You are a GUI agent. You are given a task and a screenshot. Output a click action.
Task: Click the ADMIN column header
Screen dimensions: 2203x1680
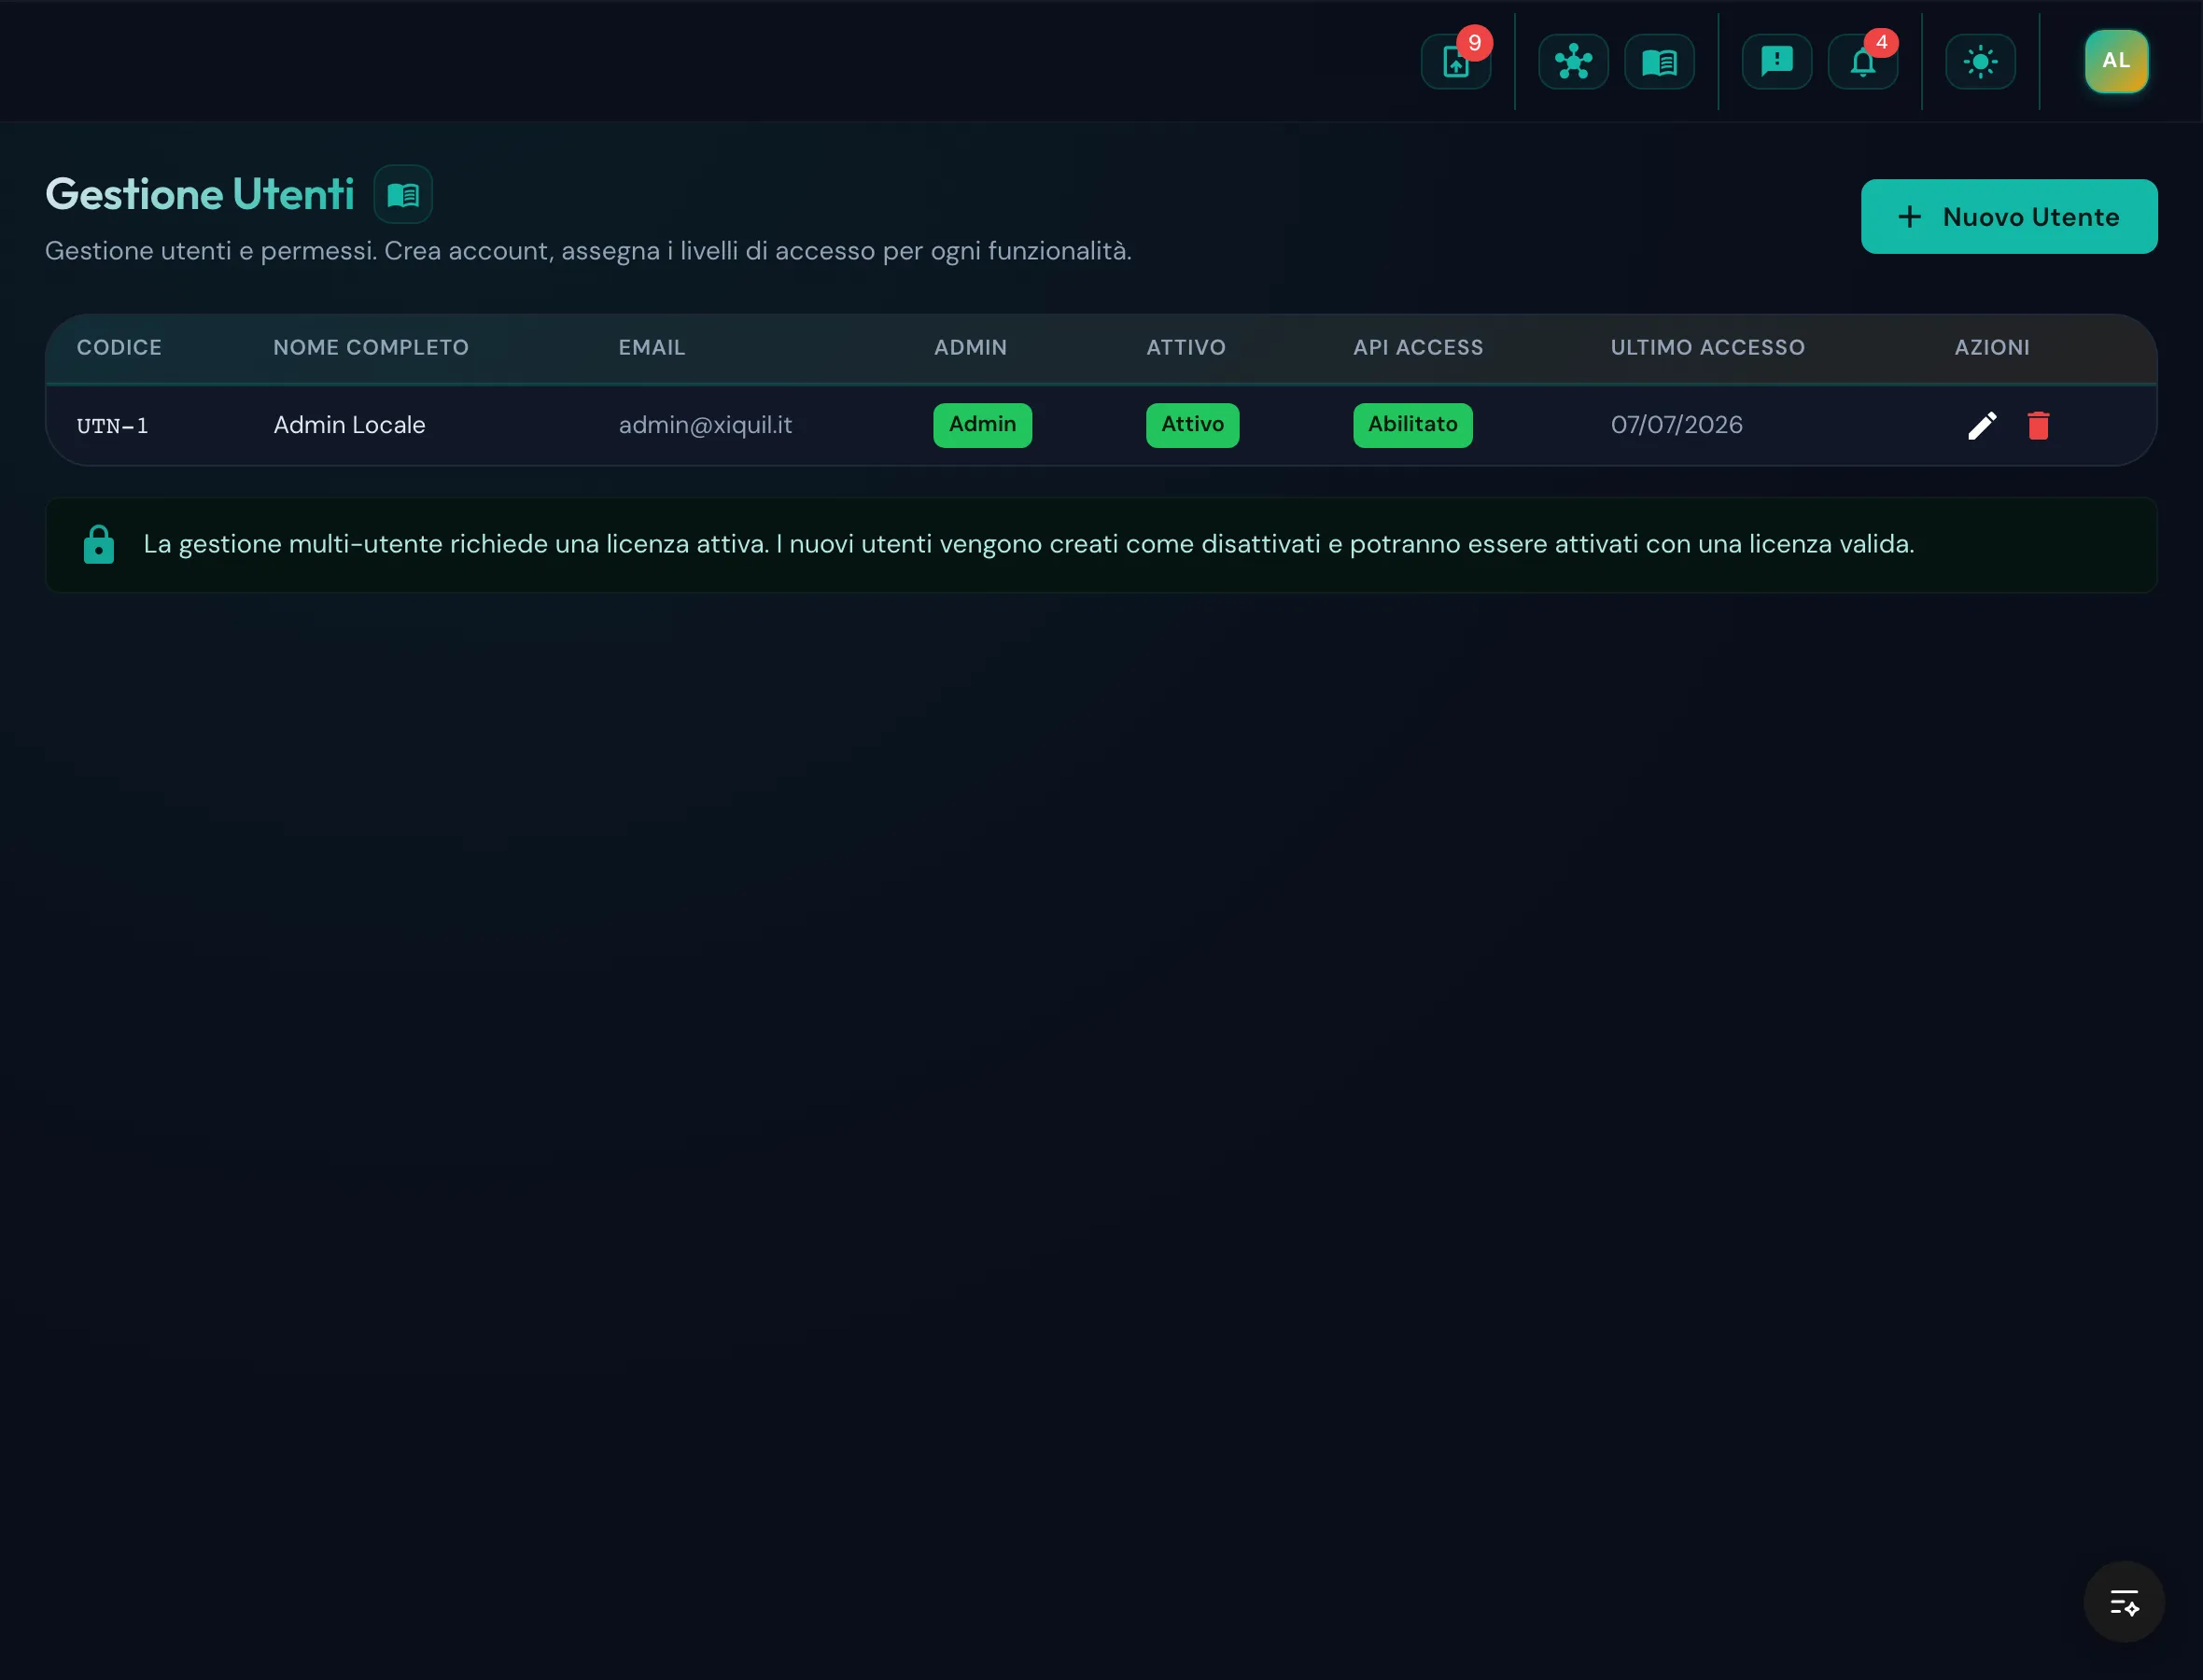970,347
